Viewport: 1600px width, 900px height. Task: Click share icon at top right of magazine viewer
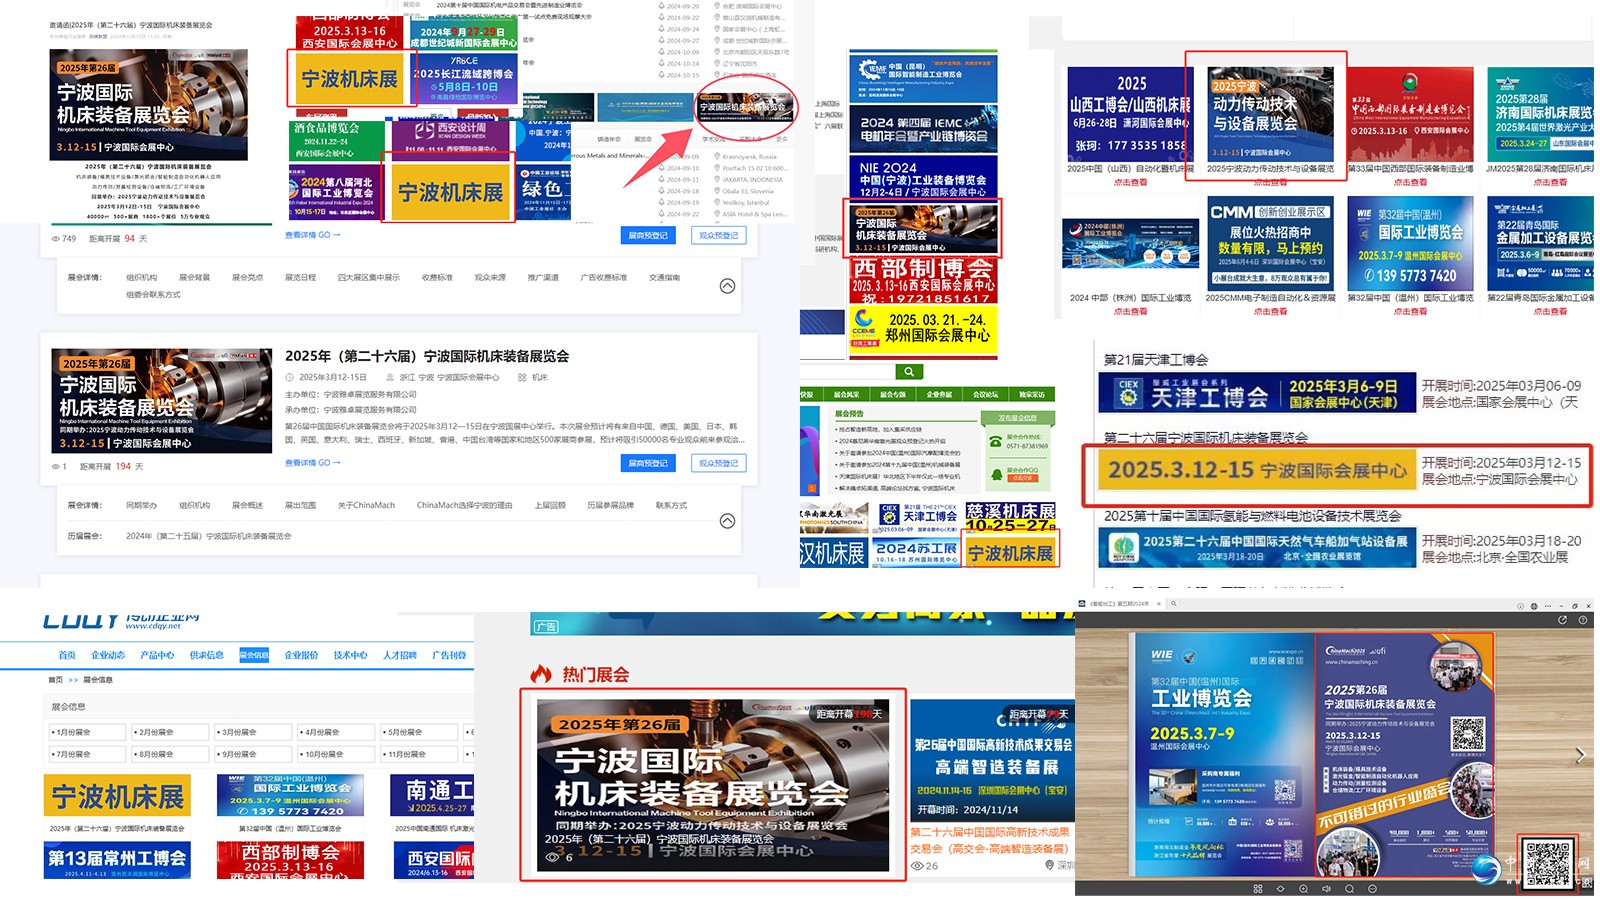coord(1562,620)
